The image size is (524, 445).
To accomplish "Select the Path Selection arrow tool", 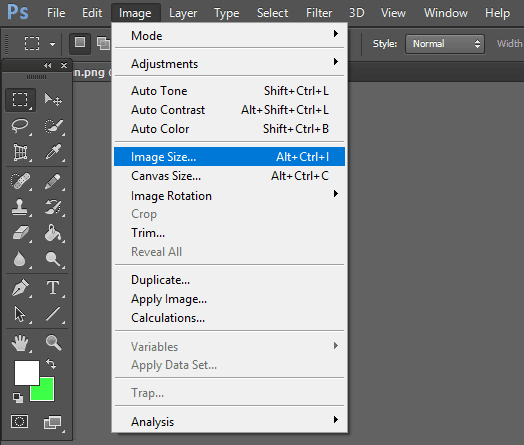I will pos(20,314).
